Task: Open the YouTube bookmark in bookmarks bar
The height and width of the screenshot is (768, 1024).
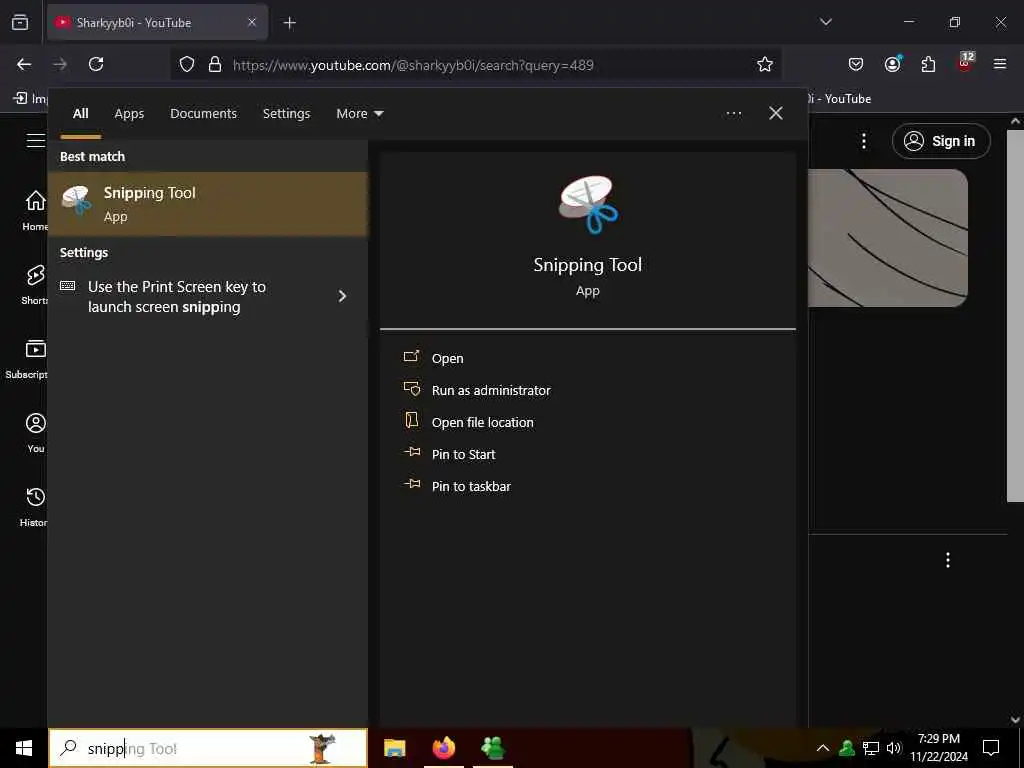Action: pos(840,99)
